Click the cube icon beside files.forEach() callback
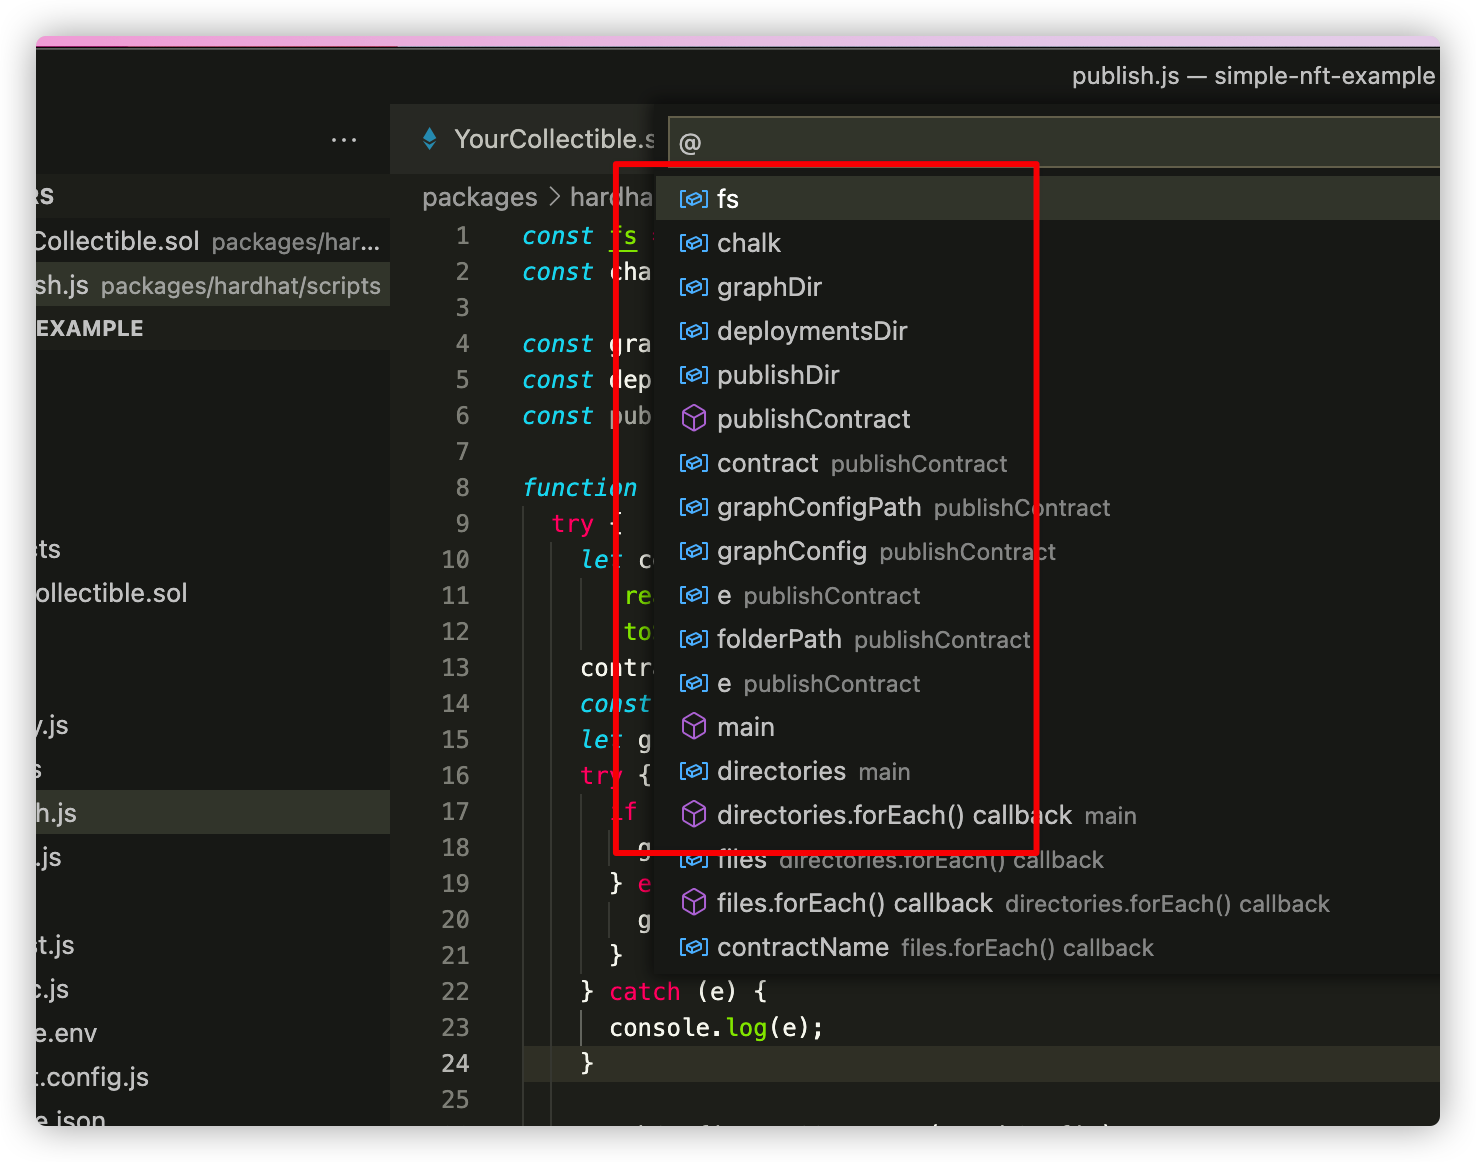The image size is (1476, 1162). (x=694, y=903)
